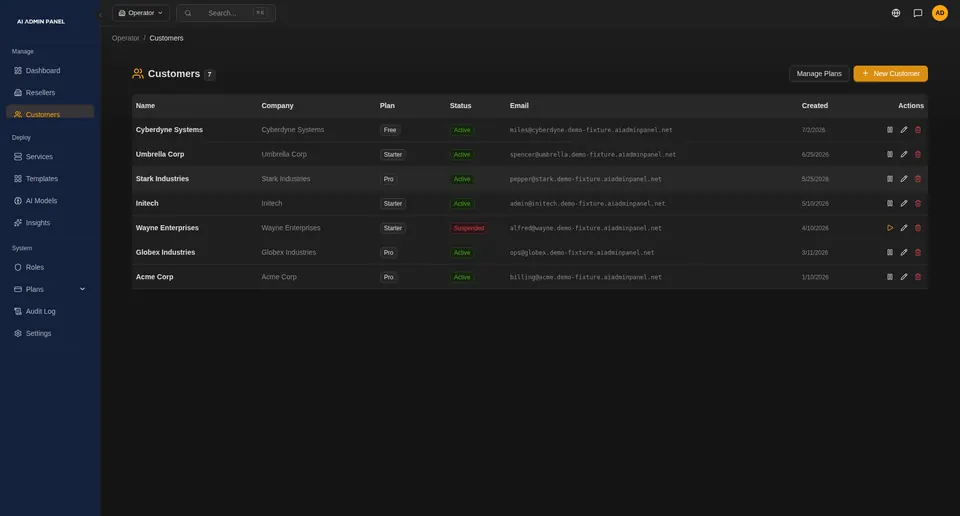
Task: Sort by the Name column header
Action: click(145, 105)
